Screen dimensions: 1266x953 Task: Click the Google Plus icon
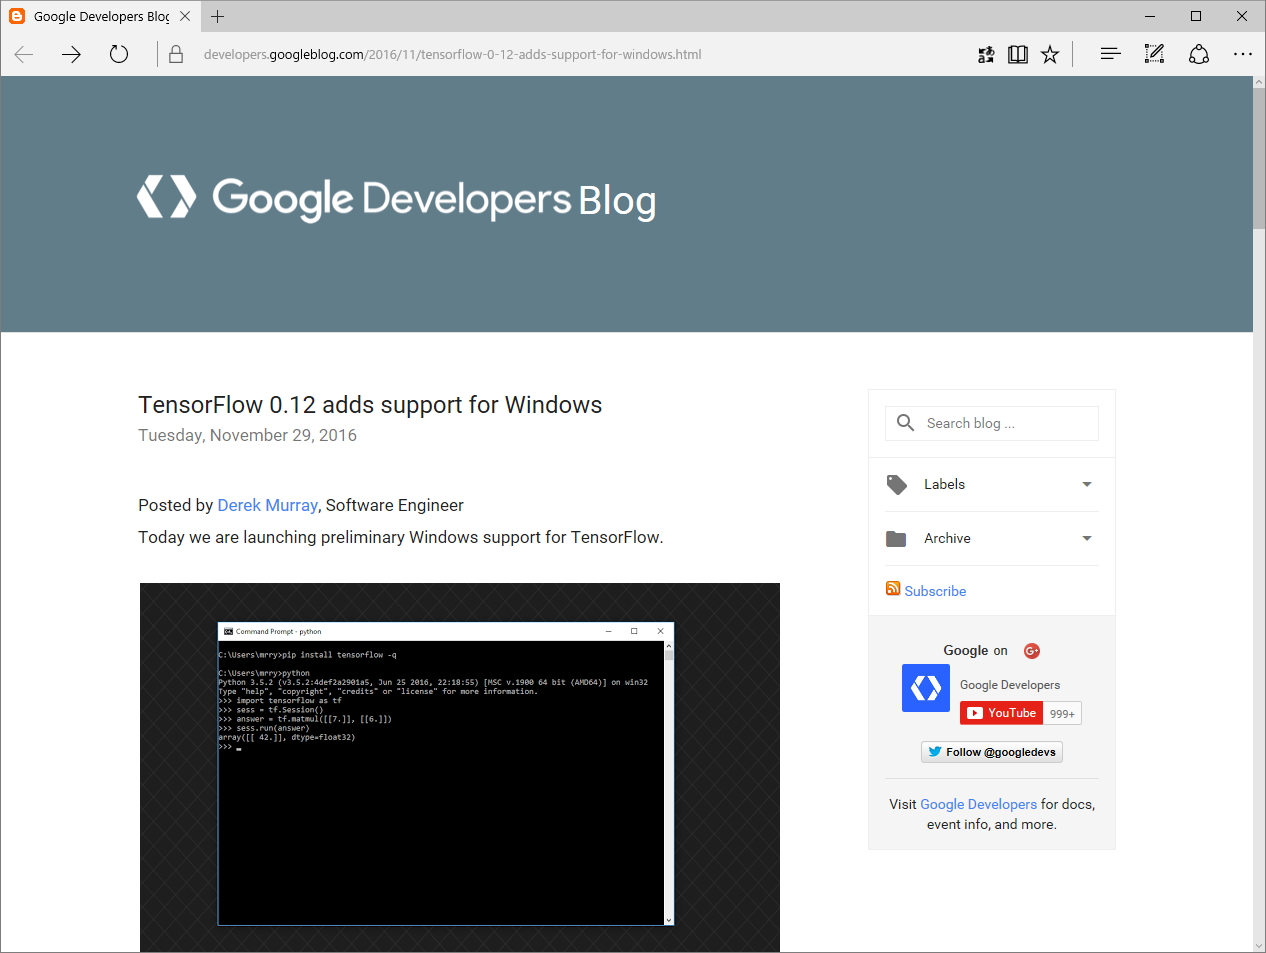point(1031,650)
